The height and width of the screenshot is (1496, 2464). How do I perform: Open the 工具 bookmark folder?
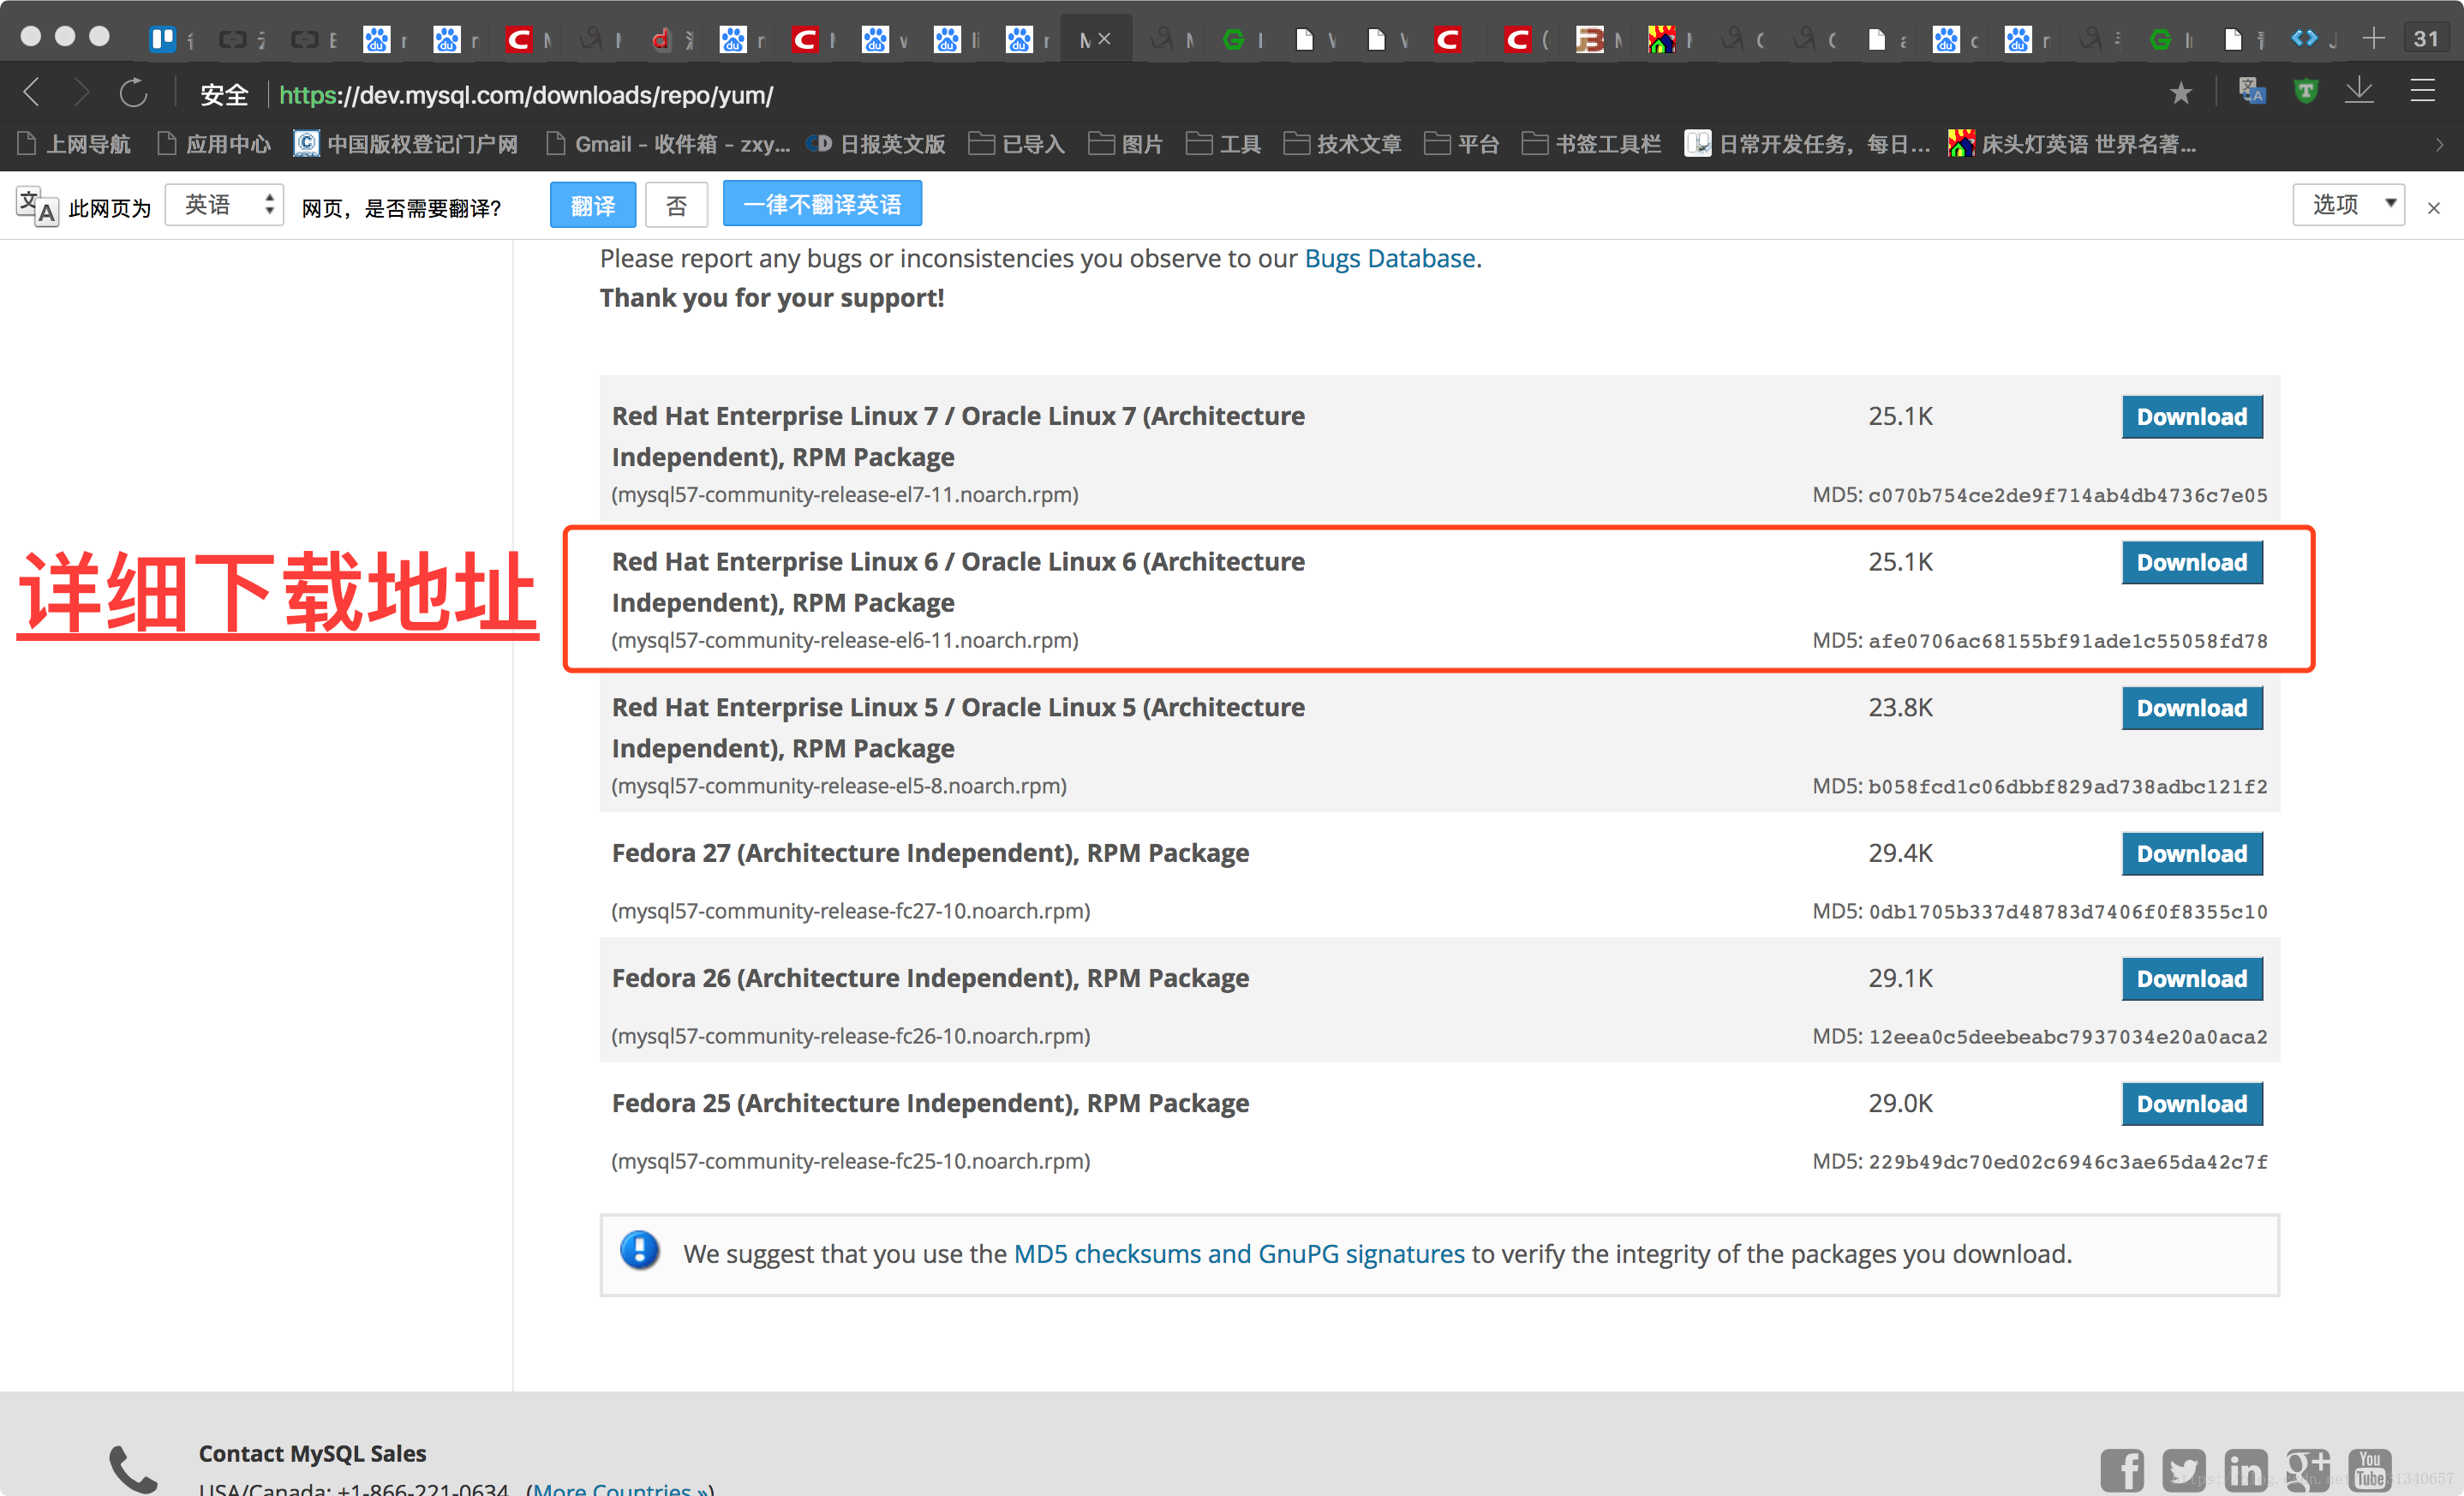click(1223, 144)
